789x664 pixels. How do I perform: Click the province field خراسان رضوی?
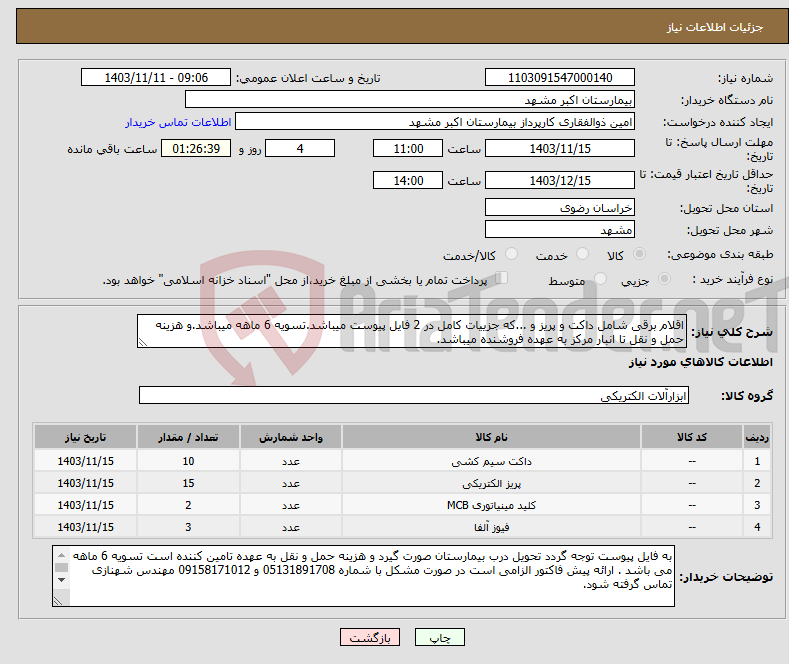click(560, 208)
